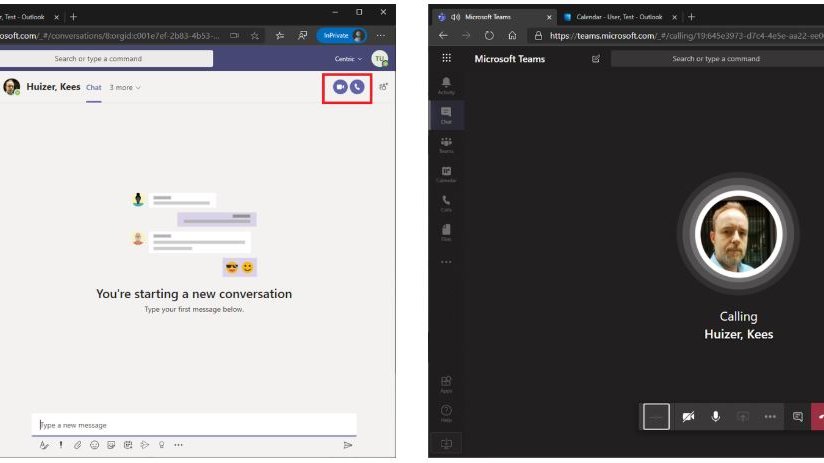Click the share content button in call controls
This screenshot has width=824, height=463.
743,417
